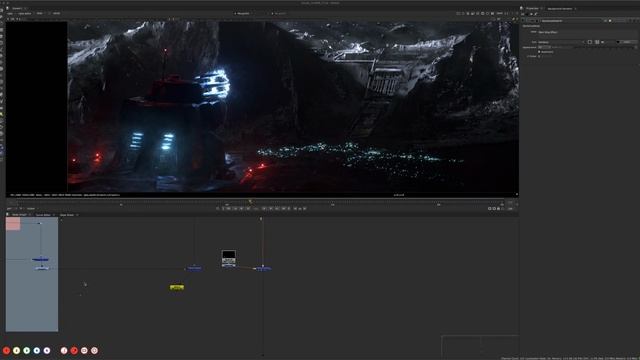
Task: Switch to the Properties tab
Action: 532,8
